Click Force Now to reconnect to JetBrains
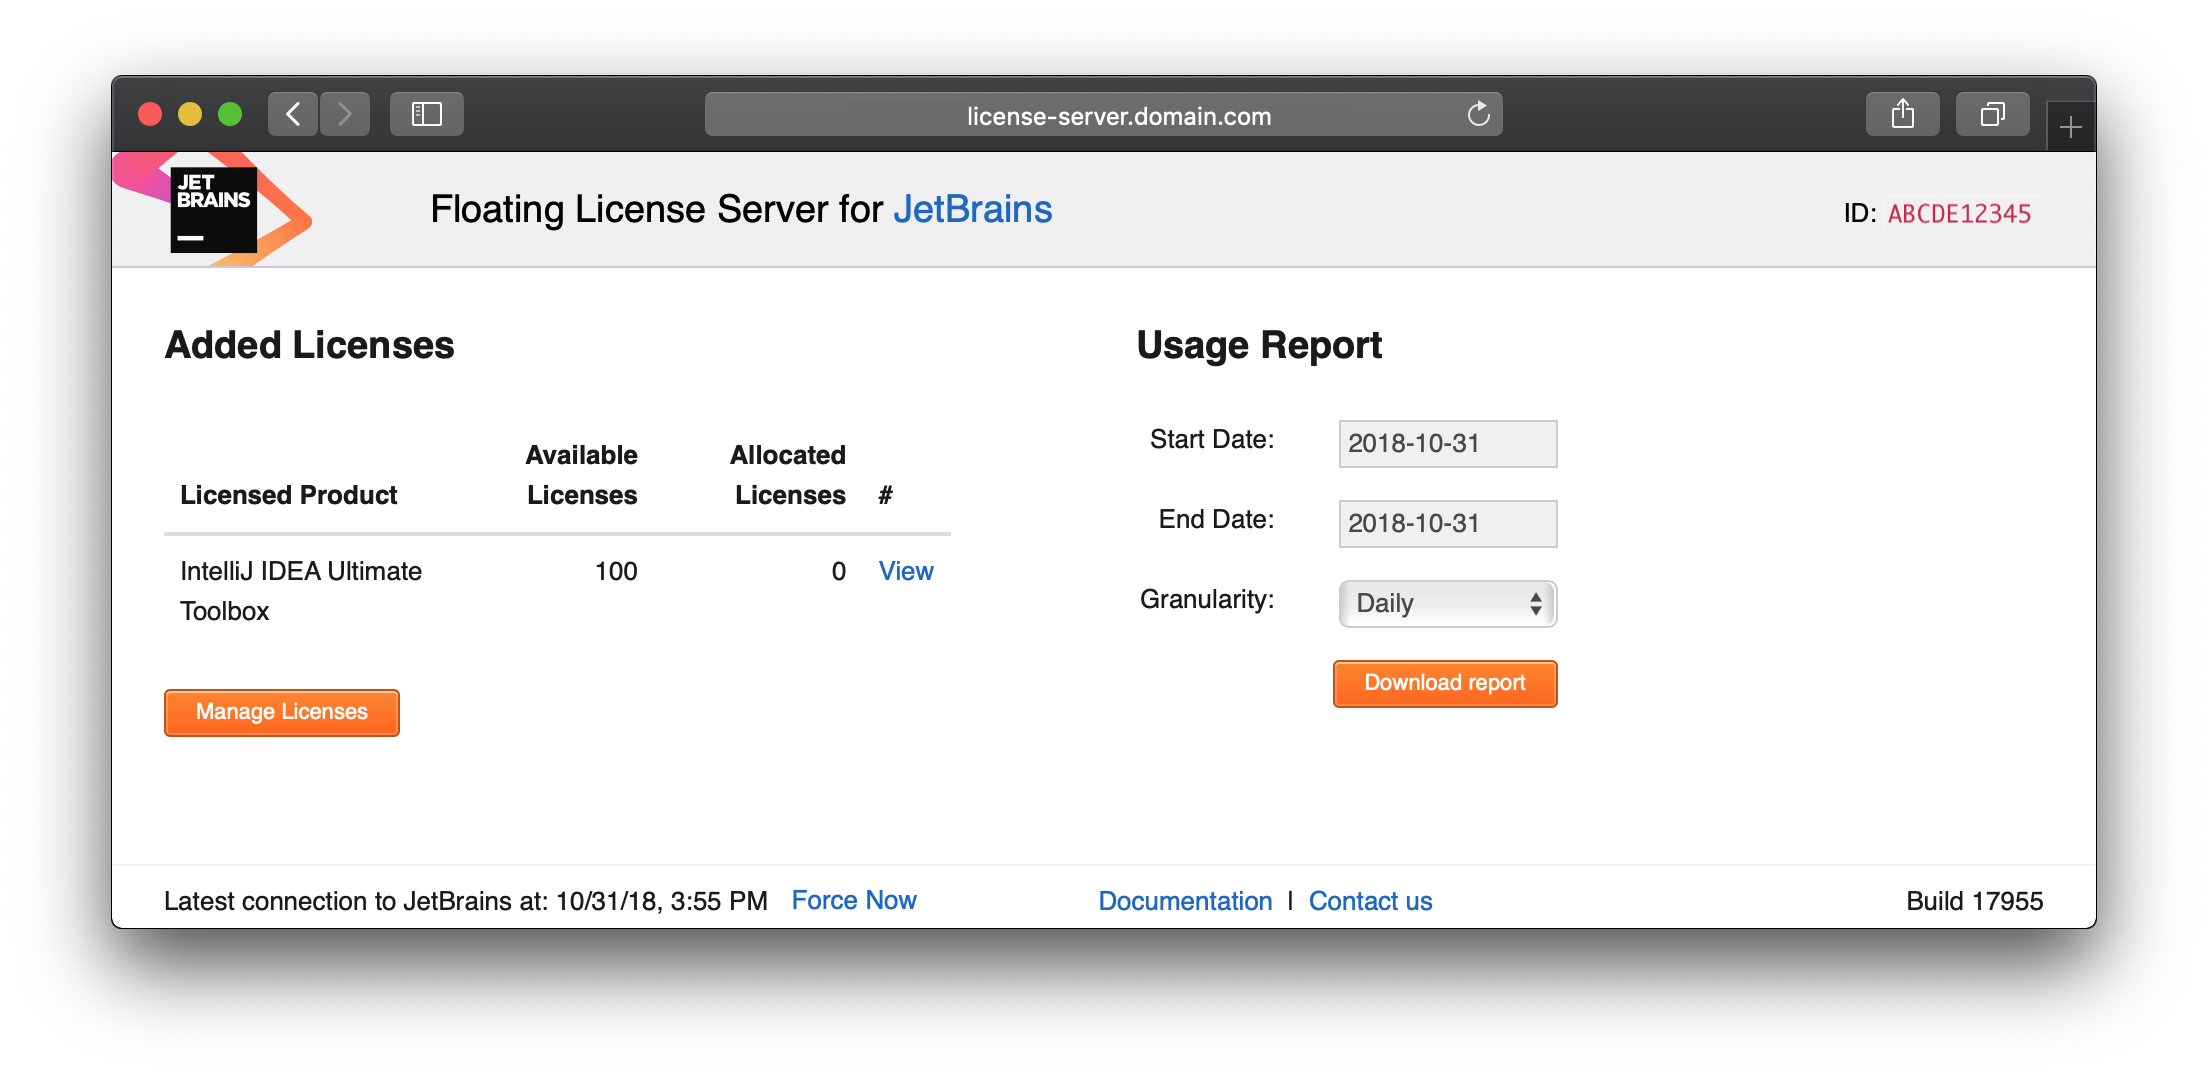This screenshot has width=2208, height=1076. click(x=854, y=899)
